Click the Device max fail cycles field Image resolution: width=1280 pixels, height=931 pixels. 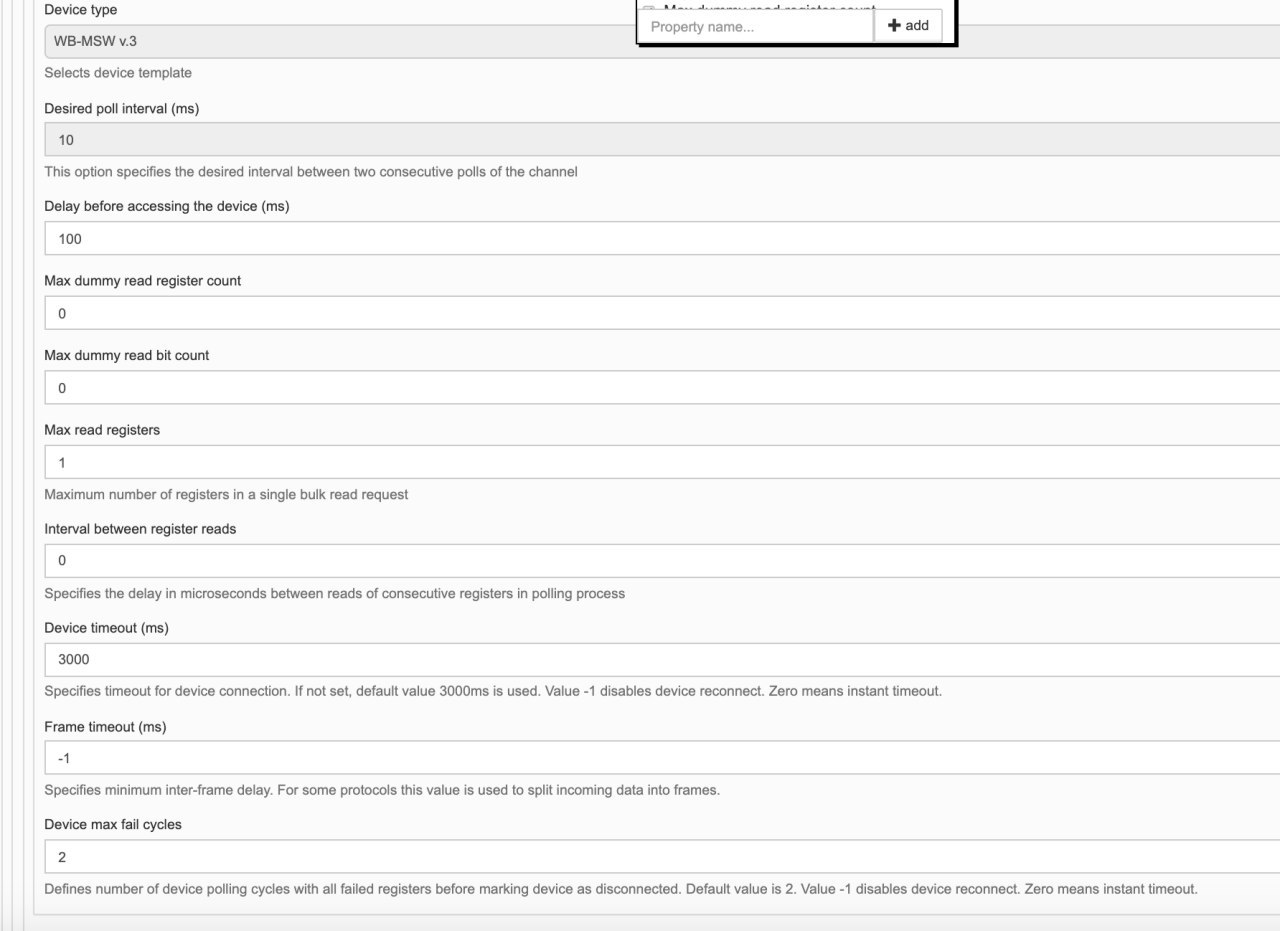[x=662, y=857]
